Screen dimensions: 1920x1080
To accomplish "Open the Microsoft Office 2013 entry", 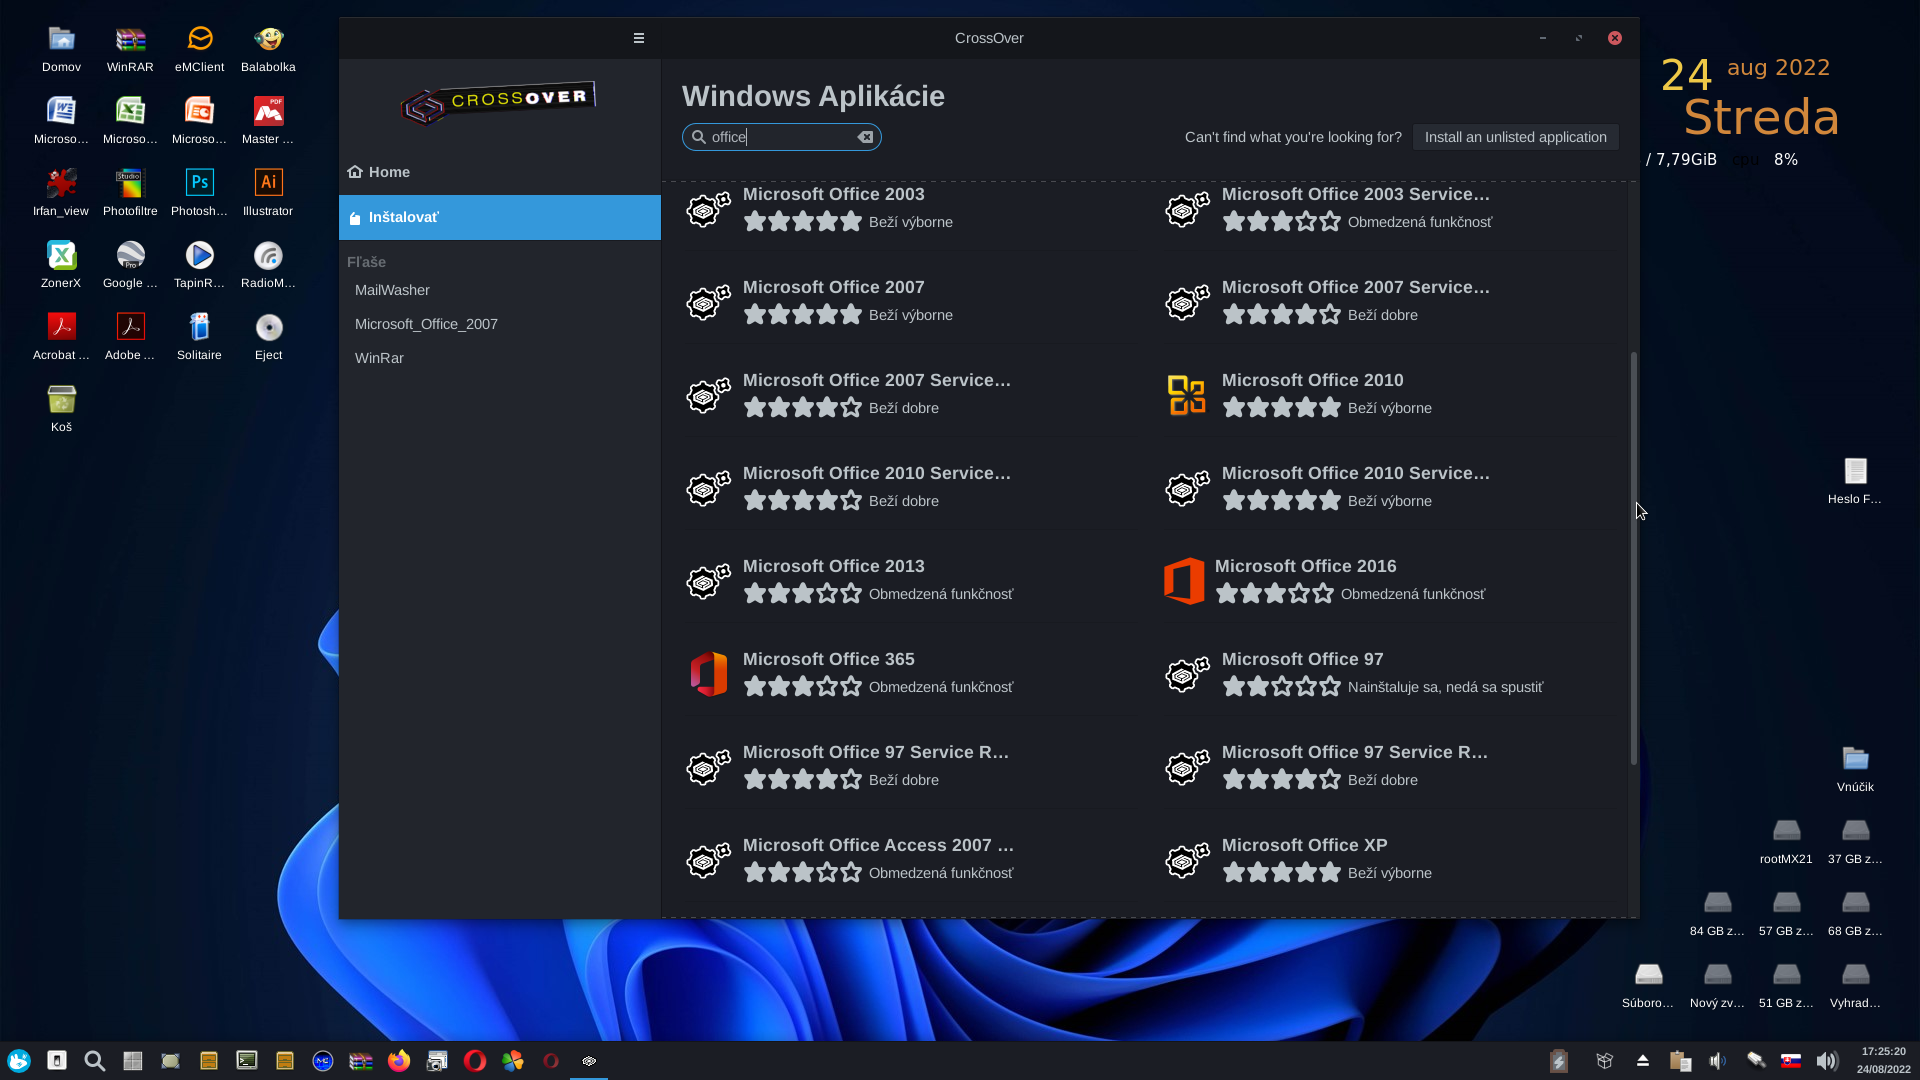I will click(833, 566).
